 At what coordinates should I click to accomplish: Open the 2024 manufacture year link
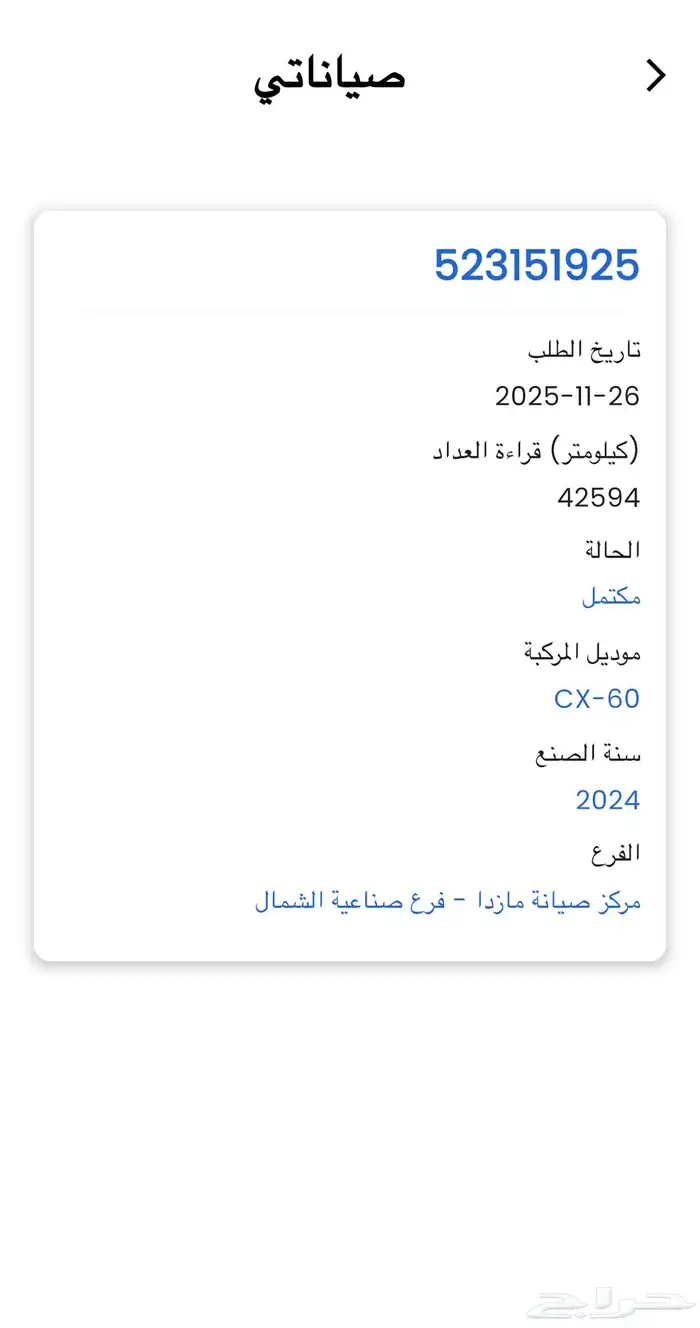(x=607, y=799)
